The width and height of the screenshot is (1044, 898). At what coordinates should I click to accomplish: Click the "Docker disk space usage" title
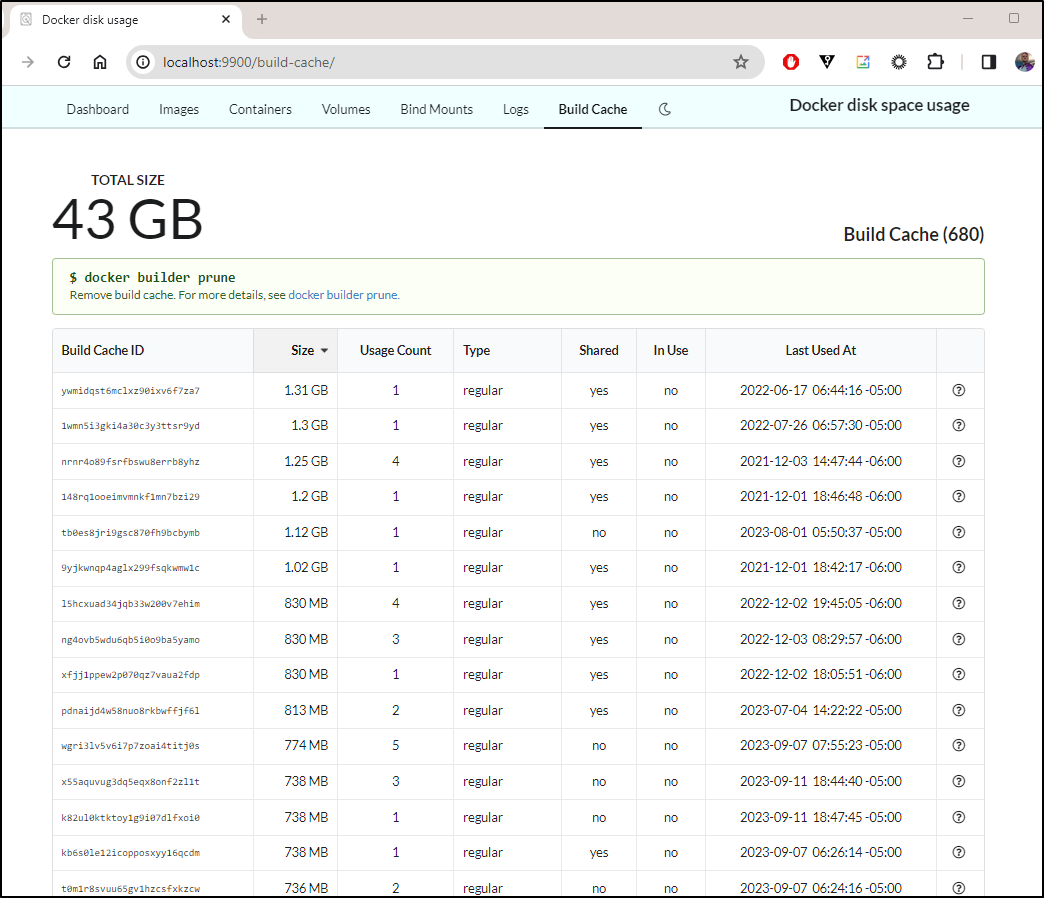[x=880, y=105]
